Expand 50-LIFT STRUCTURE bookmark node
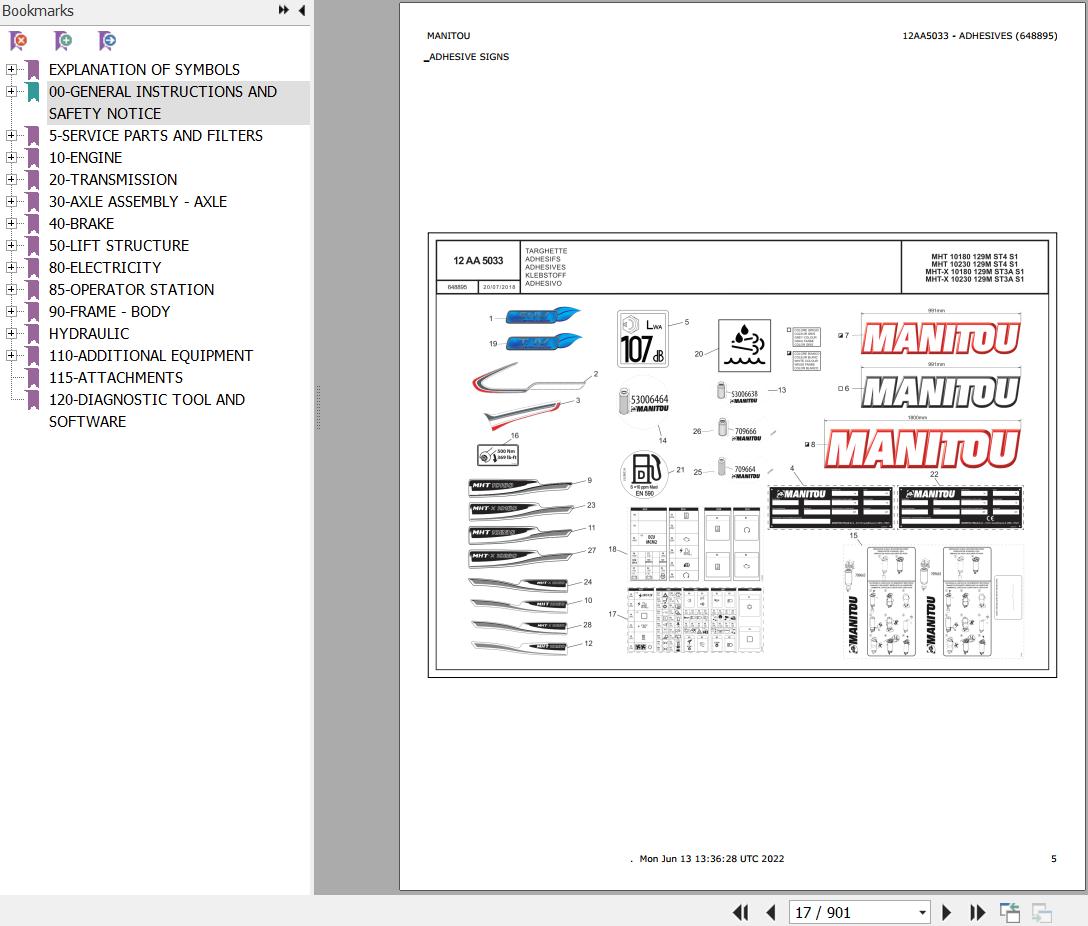This screenshot has height=926, width=1088. (11, 245)
